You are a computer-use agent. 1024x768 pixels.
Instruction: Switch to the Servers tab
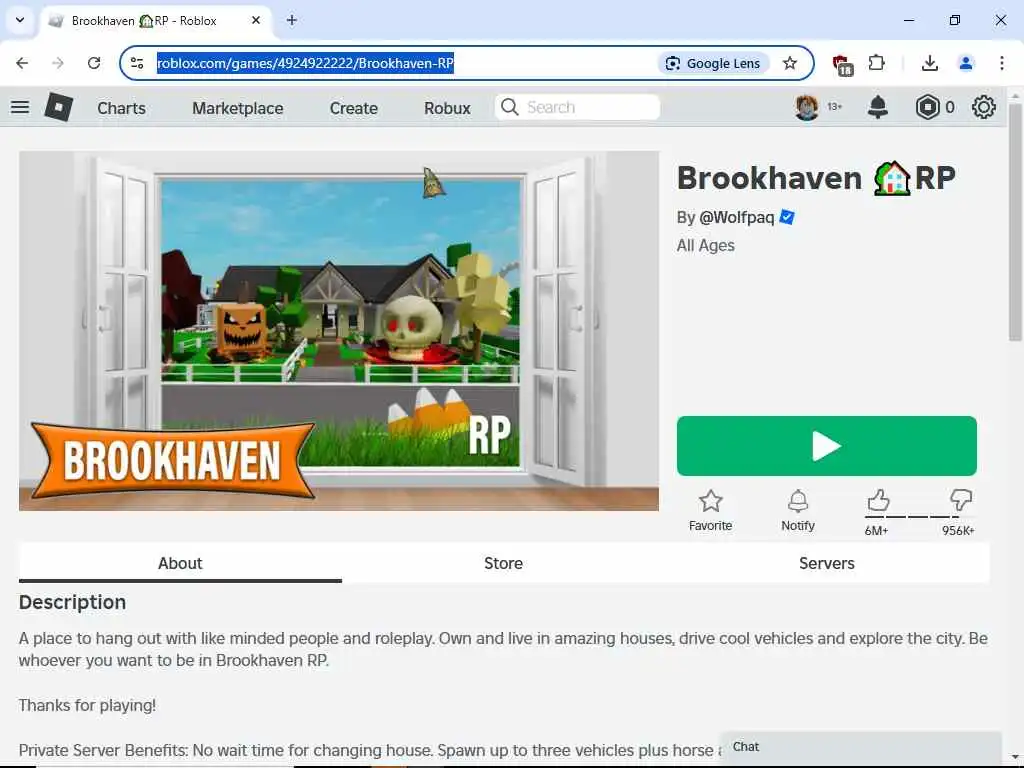827,563
